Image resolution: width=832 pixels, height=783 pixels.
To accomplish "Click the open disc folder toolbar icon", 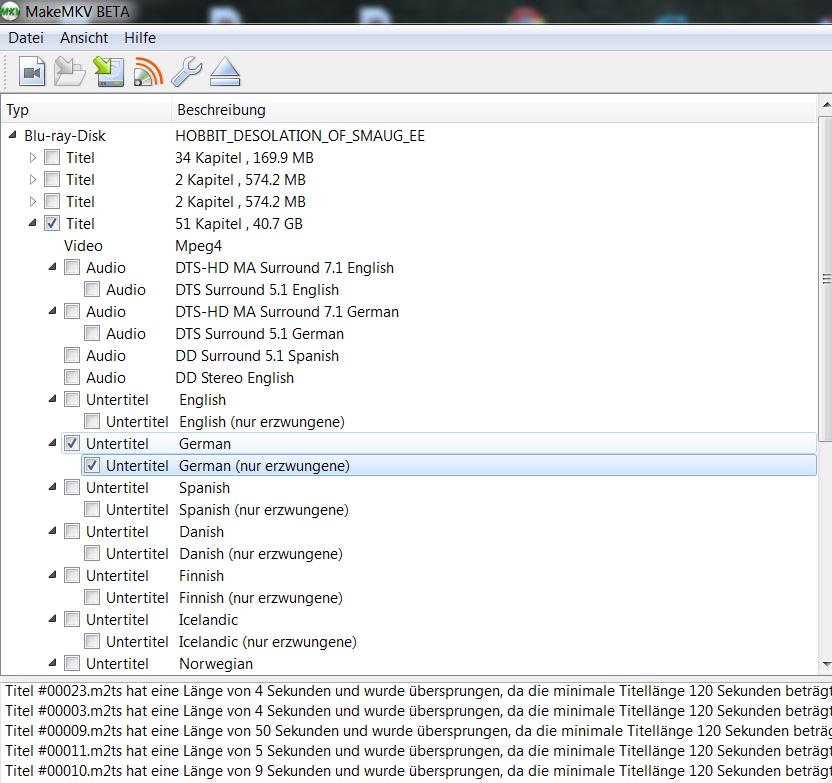I will (x=69, y=72).
